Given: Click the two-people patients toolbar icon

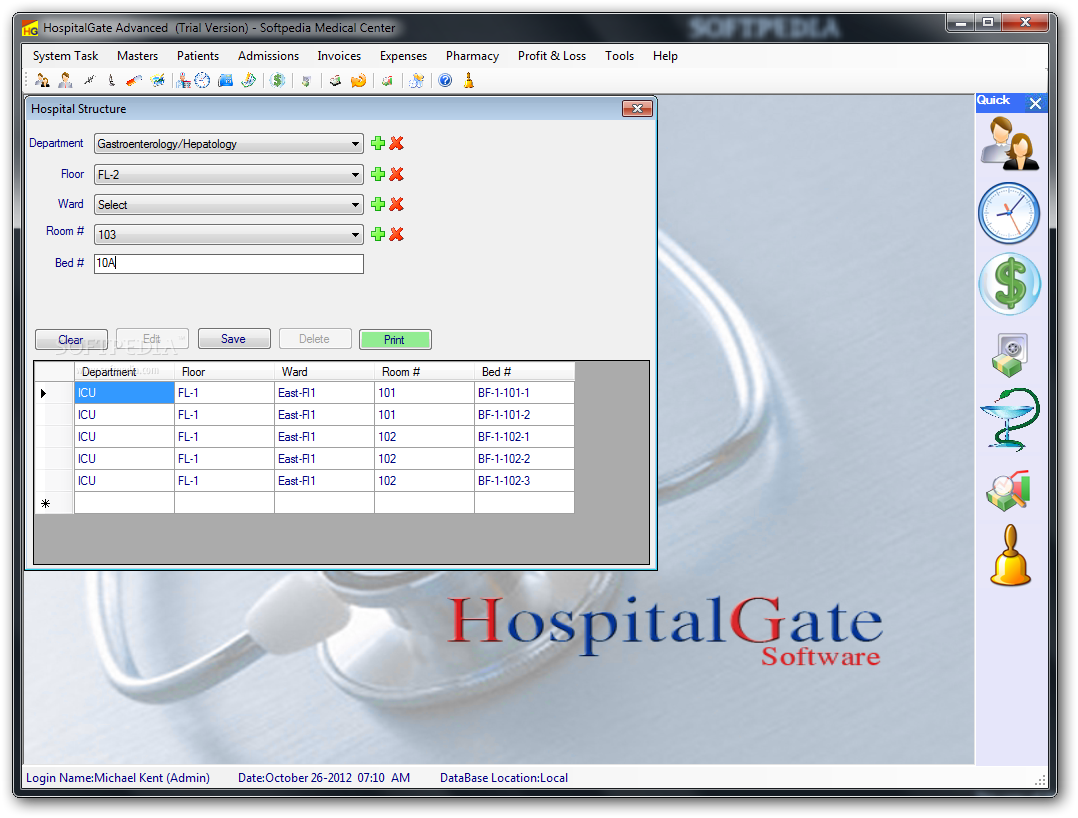Looking at the screenshot, I should (x=42, y=80).
